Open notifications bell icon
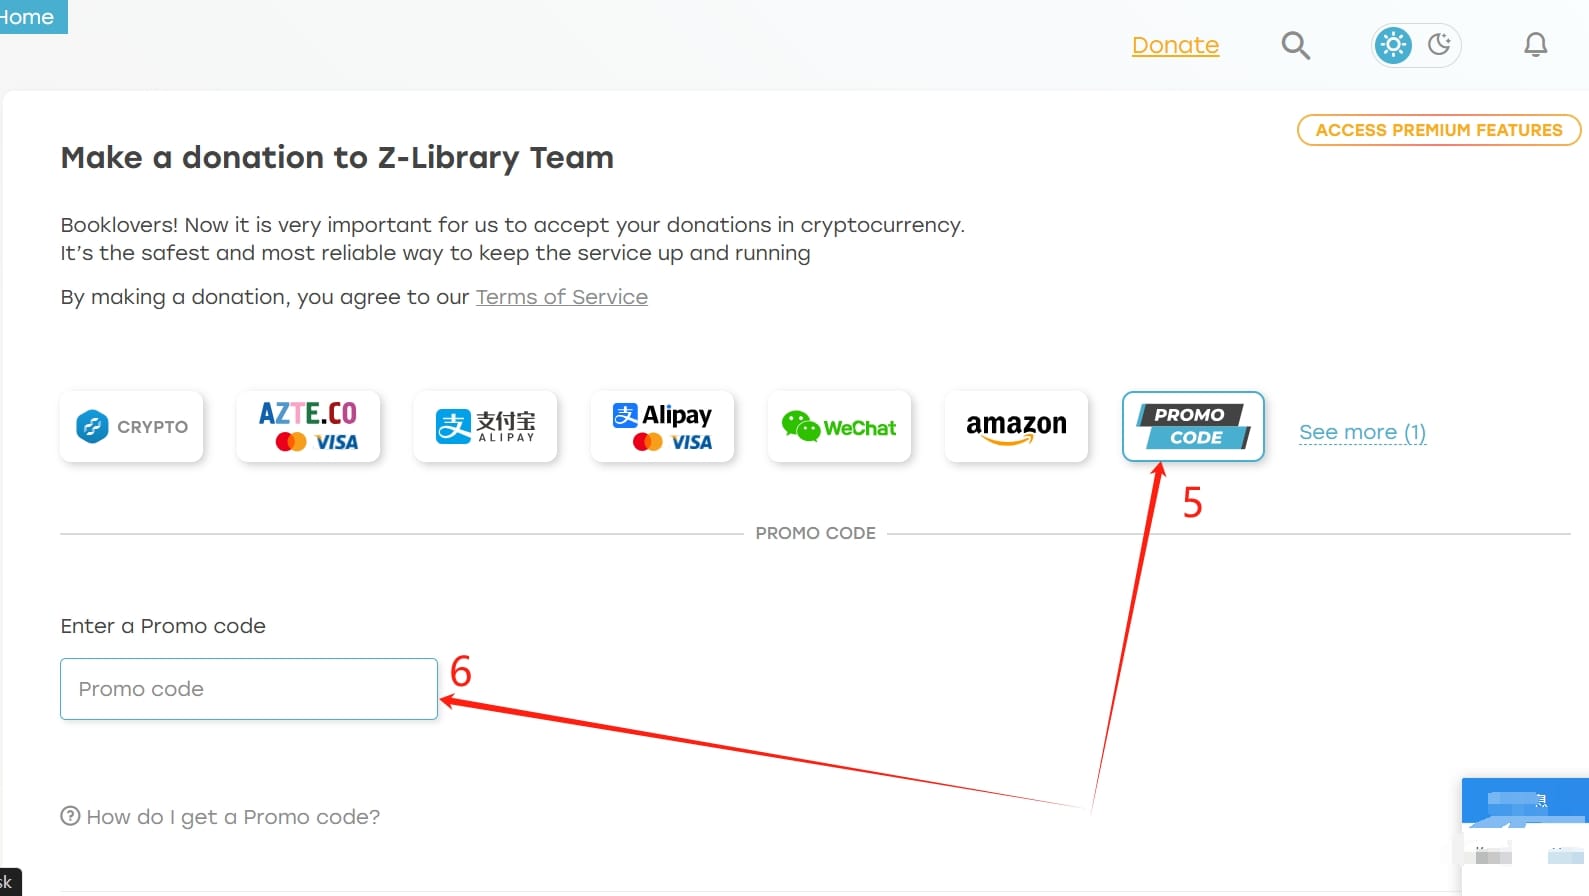 (x=1535, y=45)
